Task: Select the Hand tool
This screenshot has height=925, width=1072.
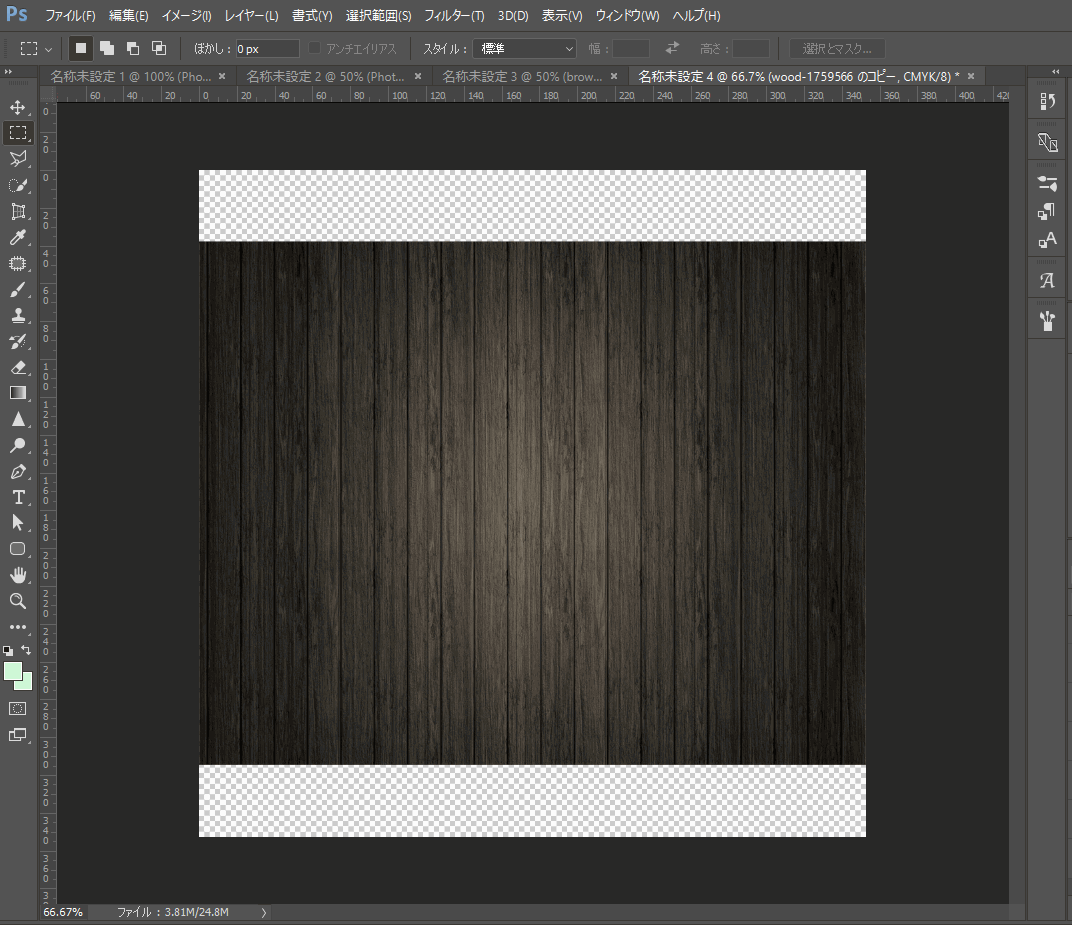Action: [18, 575]
